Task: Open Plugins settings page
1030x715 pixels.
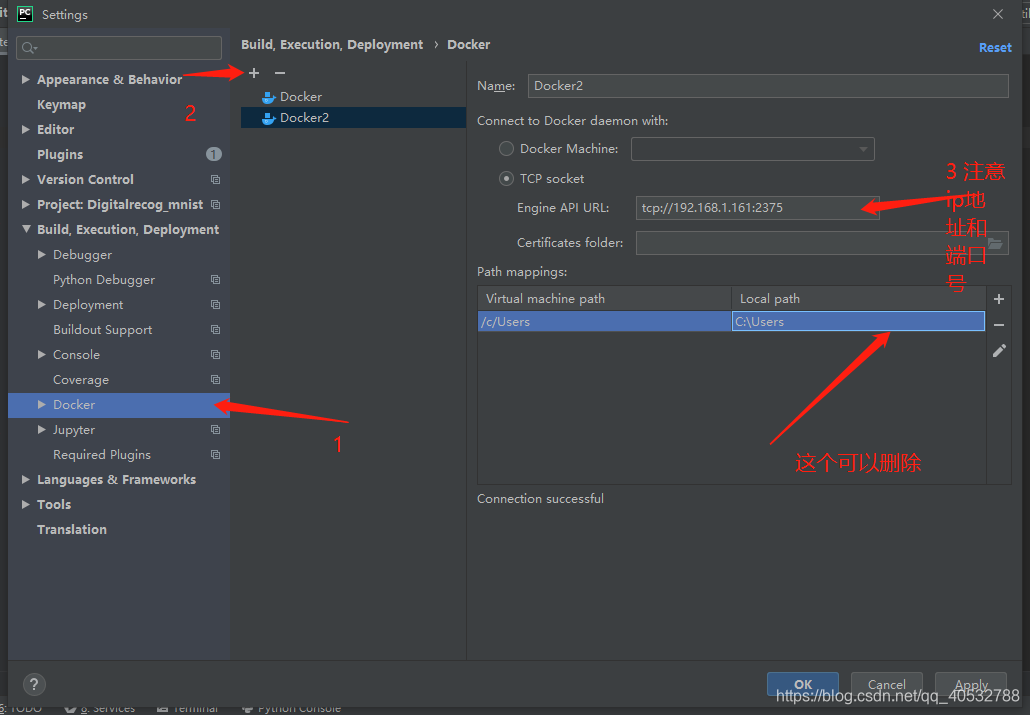Action: [60, 154]
